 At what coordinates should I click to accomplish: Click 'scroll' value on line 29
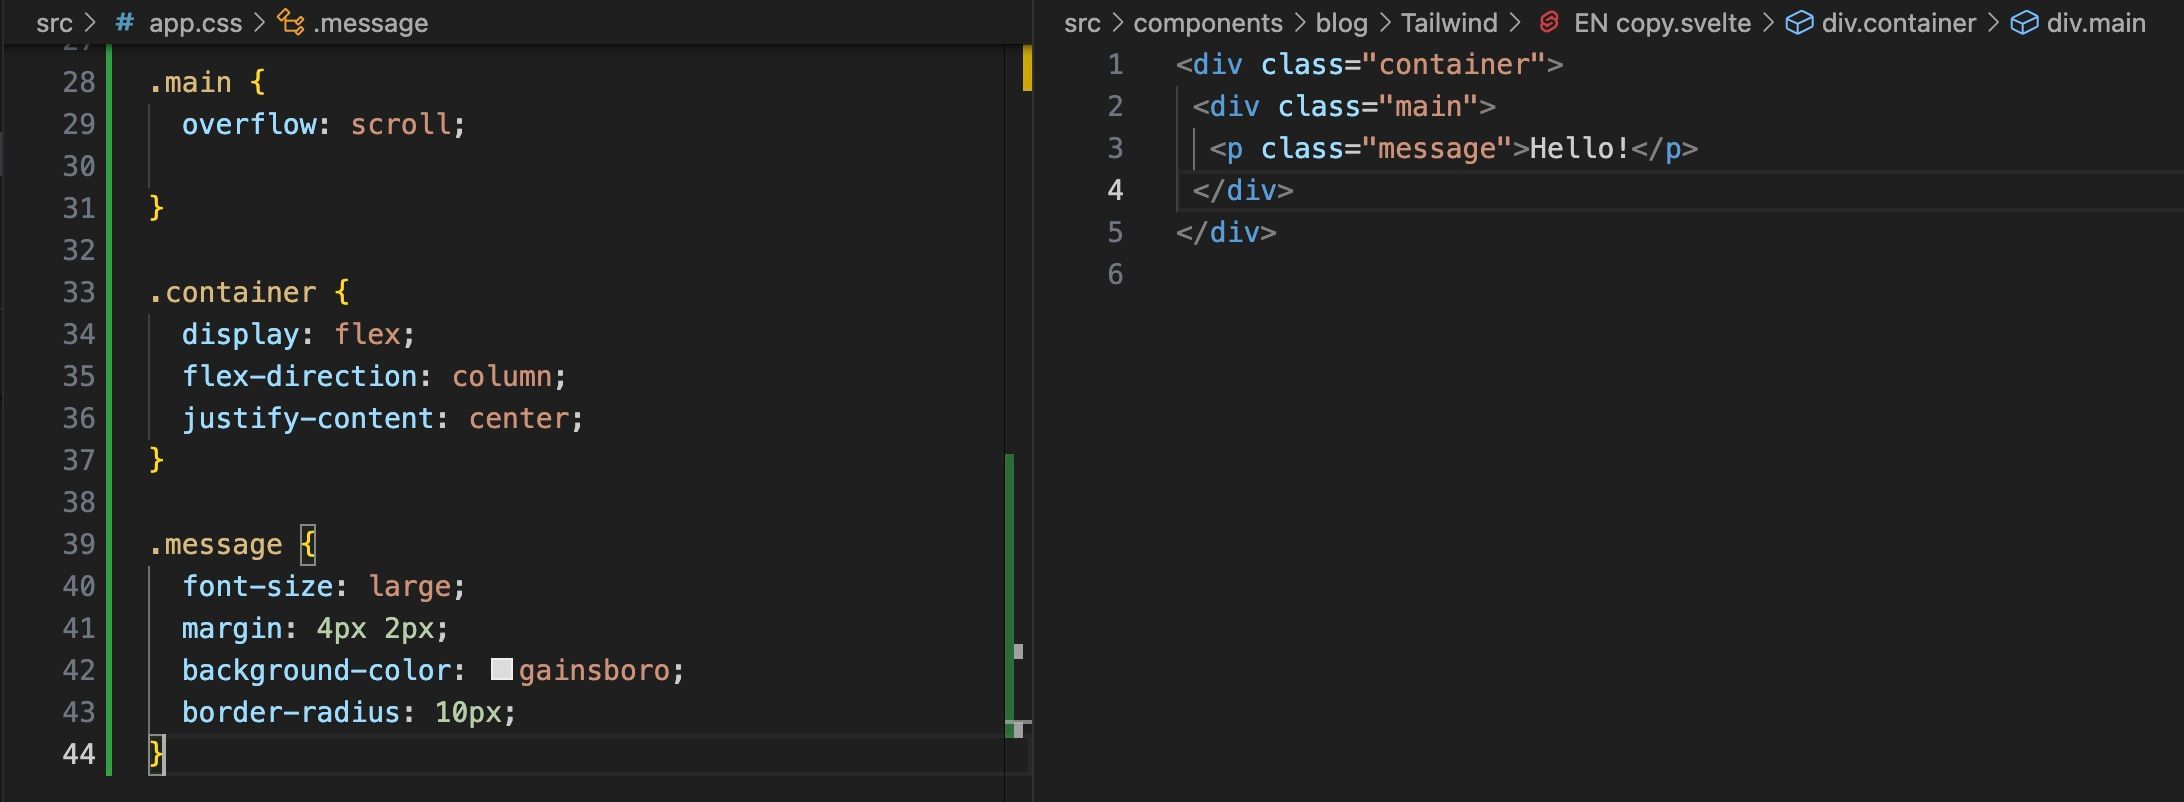401,124
